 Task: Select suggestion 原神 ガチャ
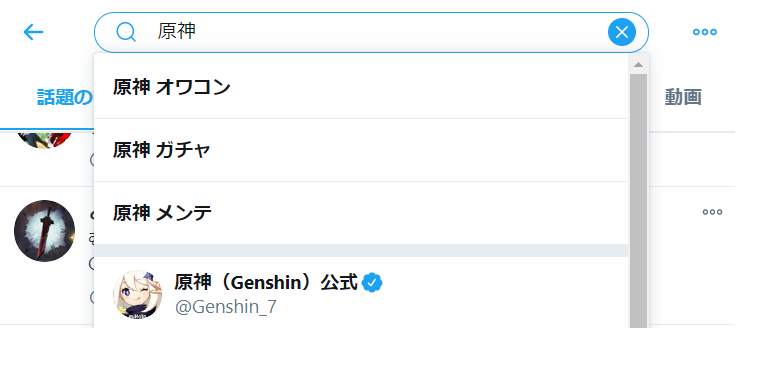click(361, 150)
